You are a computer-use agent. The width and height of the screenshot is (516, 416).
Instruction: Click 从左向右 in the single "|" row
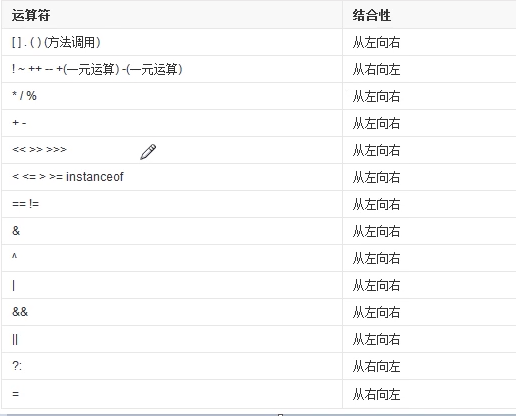[x=376, y=286]
